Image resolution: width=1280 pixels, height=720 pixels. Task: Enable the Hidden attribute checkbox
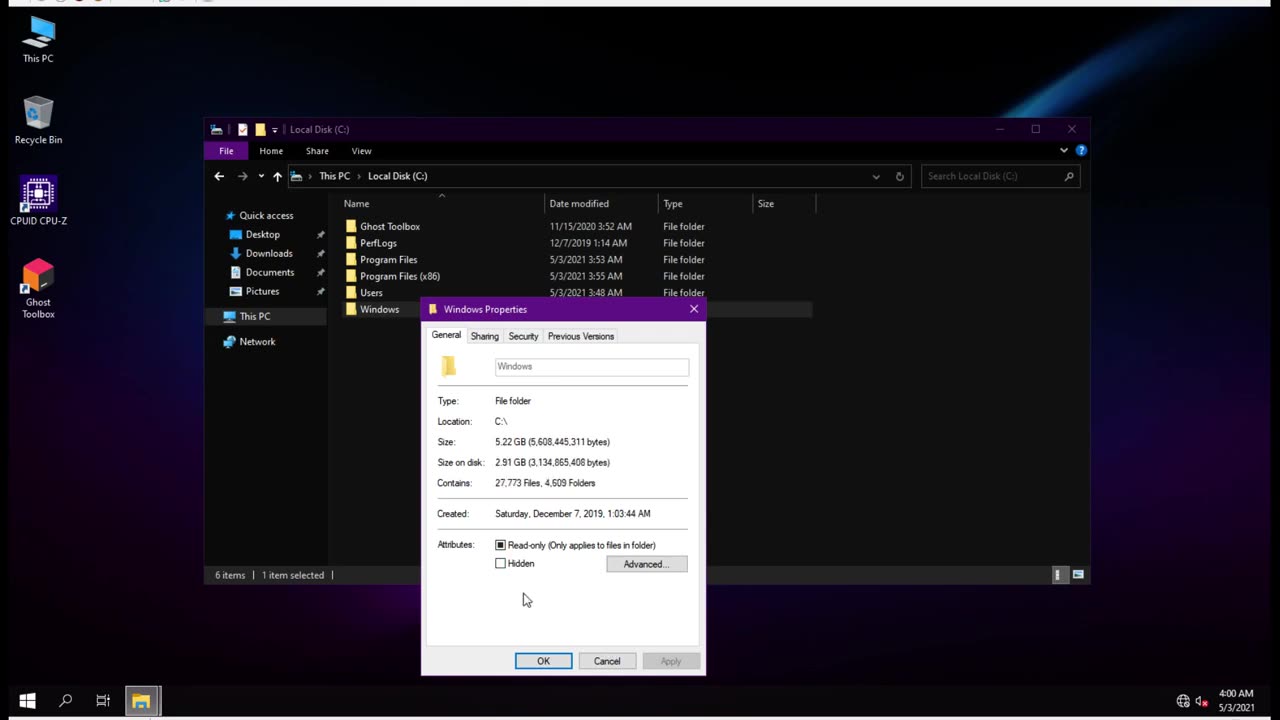(x=500, y=563)
